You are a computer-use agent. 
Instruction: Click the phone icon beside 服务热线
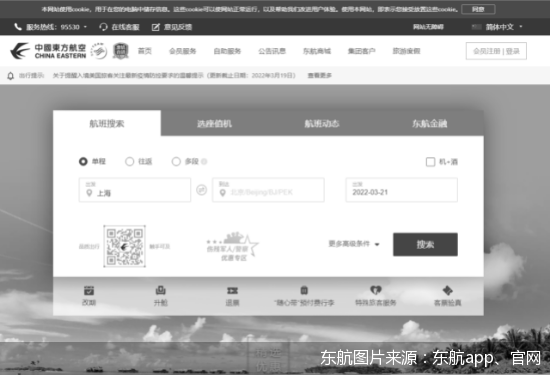click(x=18, y=27)
